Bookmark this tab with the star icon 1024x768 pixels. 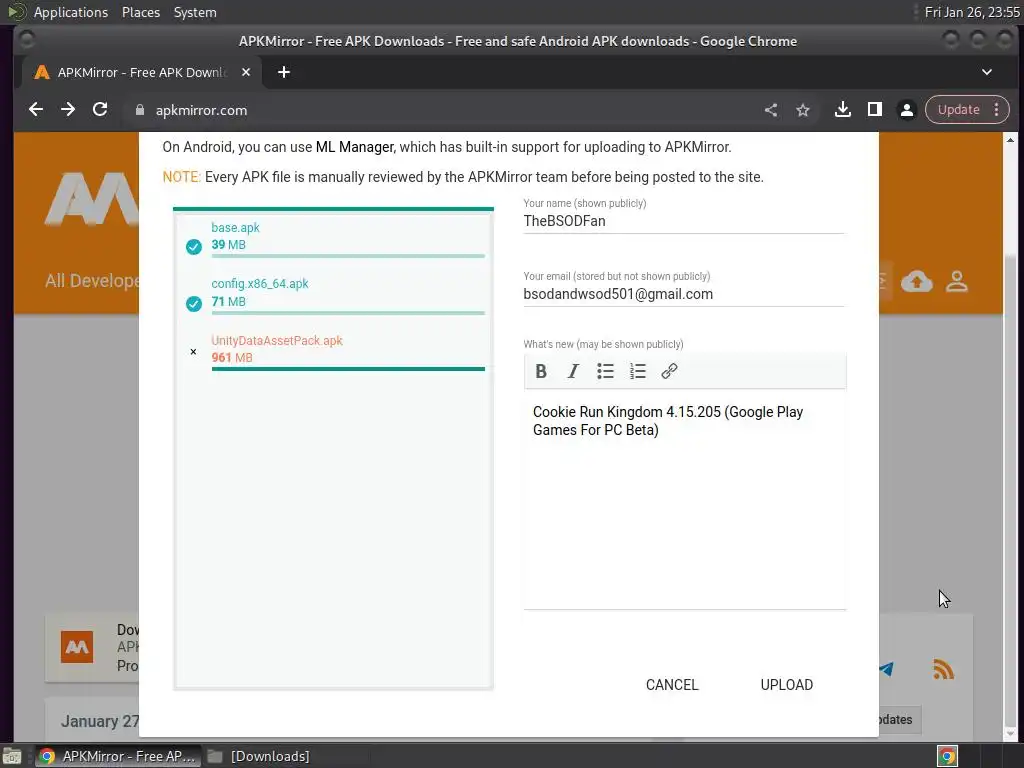click(x=803, y=110)
